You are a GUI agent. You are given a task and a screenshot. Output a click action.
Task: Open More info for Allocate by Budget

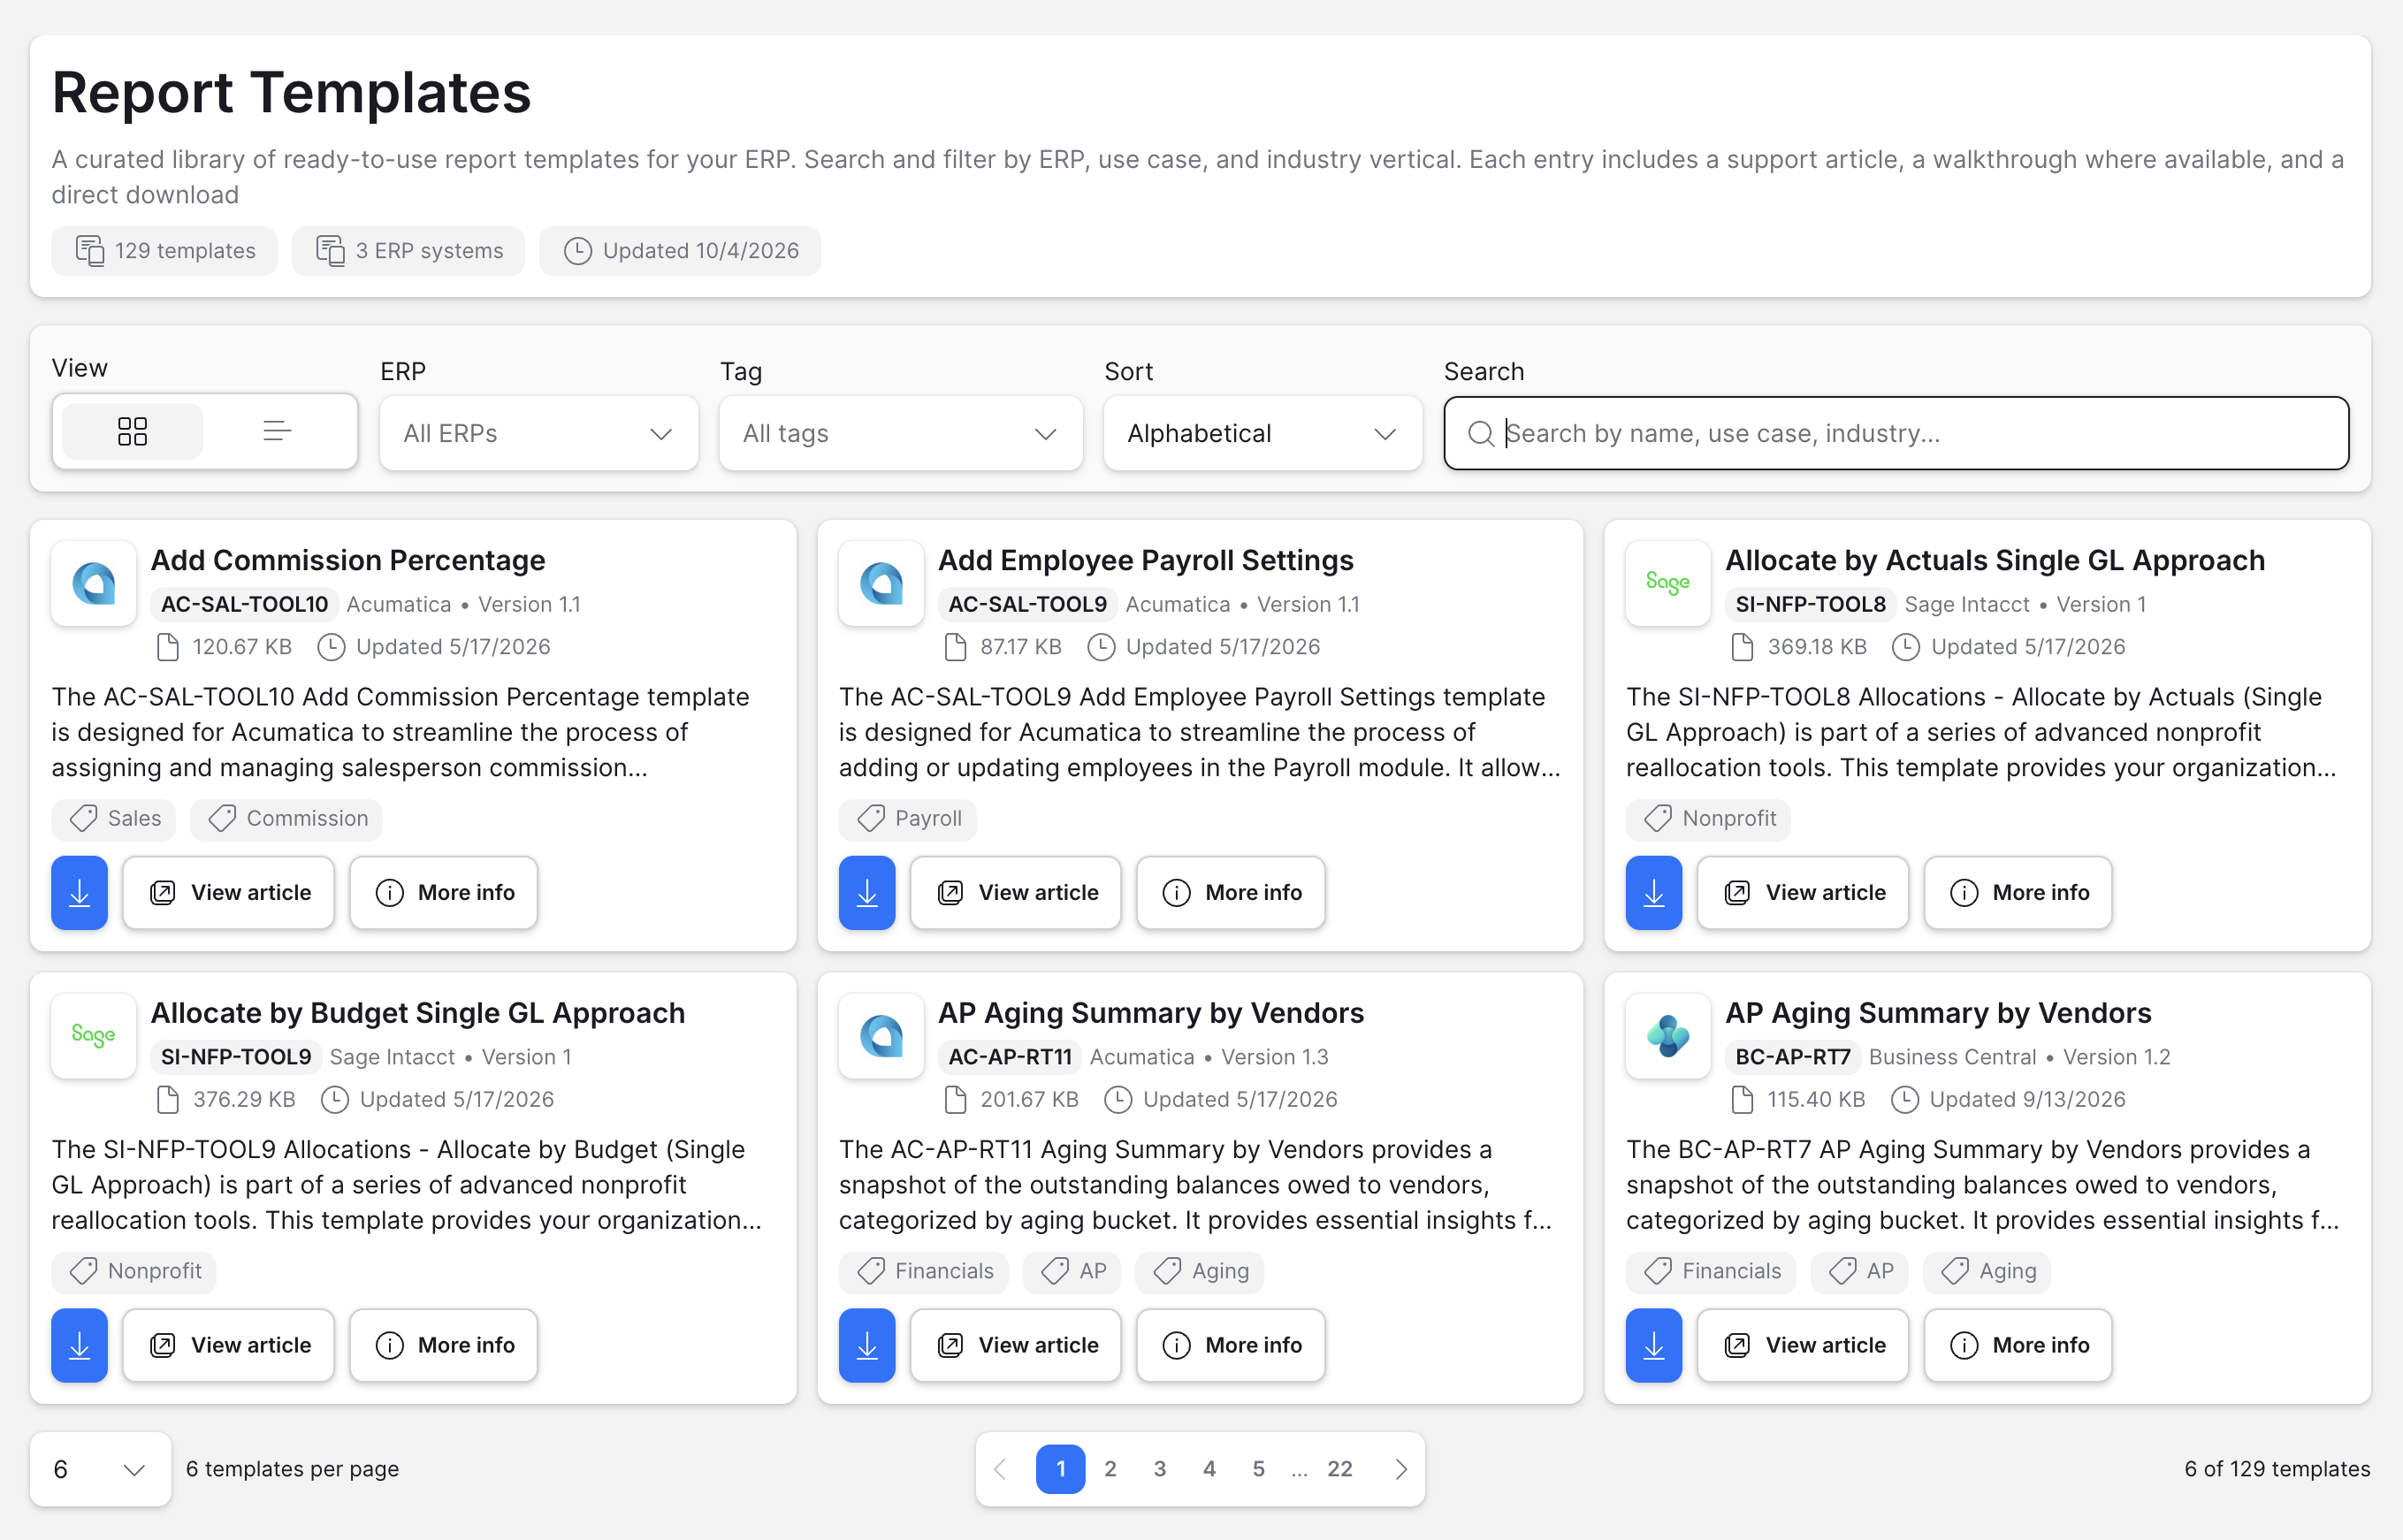point(443,1345)
